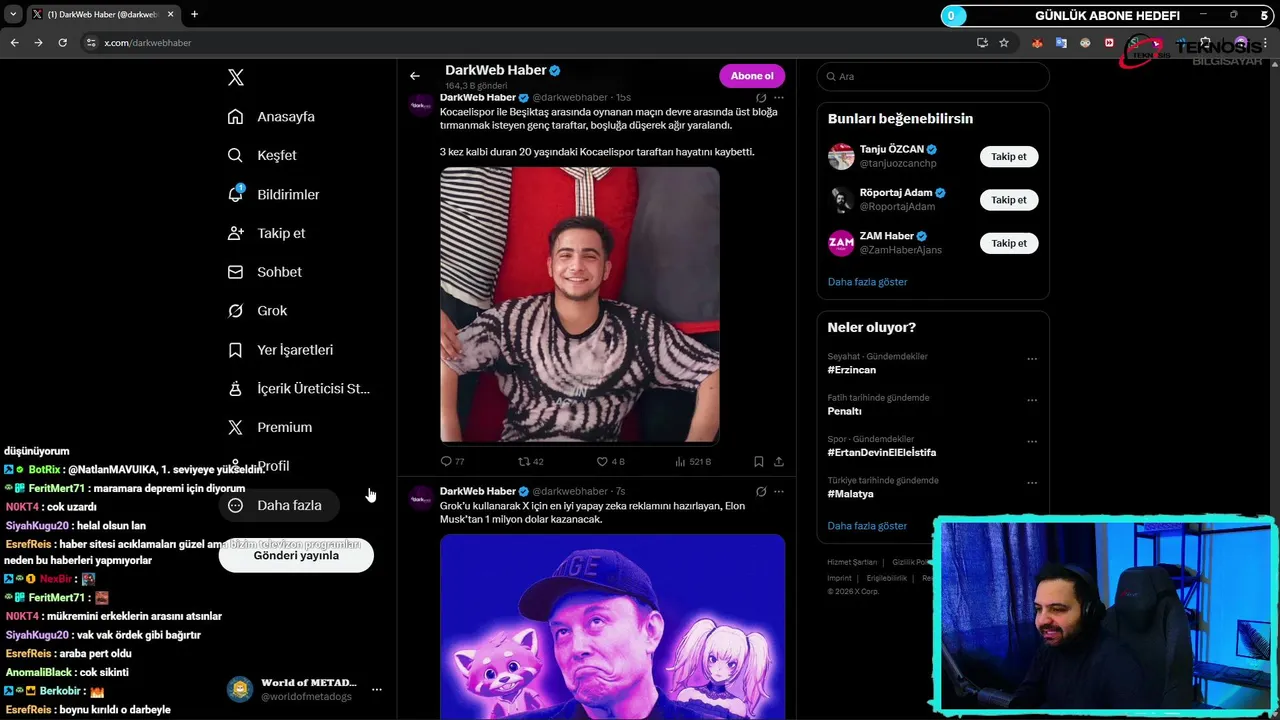The height and width of the screenshot is (720, 1280).
Task: Click the address bar with x.com/darkwebhaber
Action: click(x=530, y=43)
